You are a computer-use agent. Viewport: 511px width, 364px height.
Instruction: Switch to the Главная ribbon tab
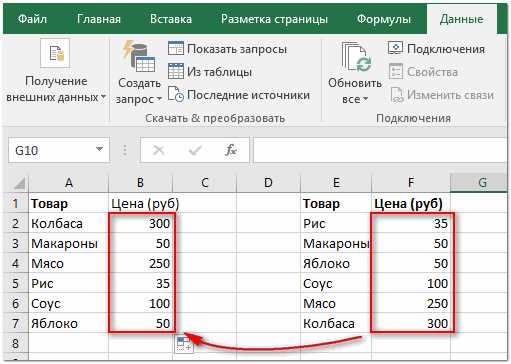[x=99, y=19]
